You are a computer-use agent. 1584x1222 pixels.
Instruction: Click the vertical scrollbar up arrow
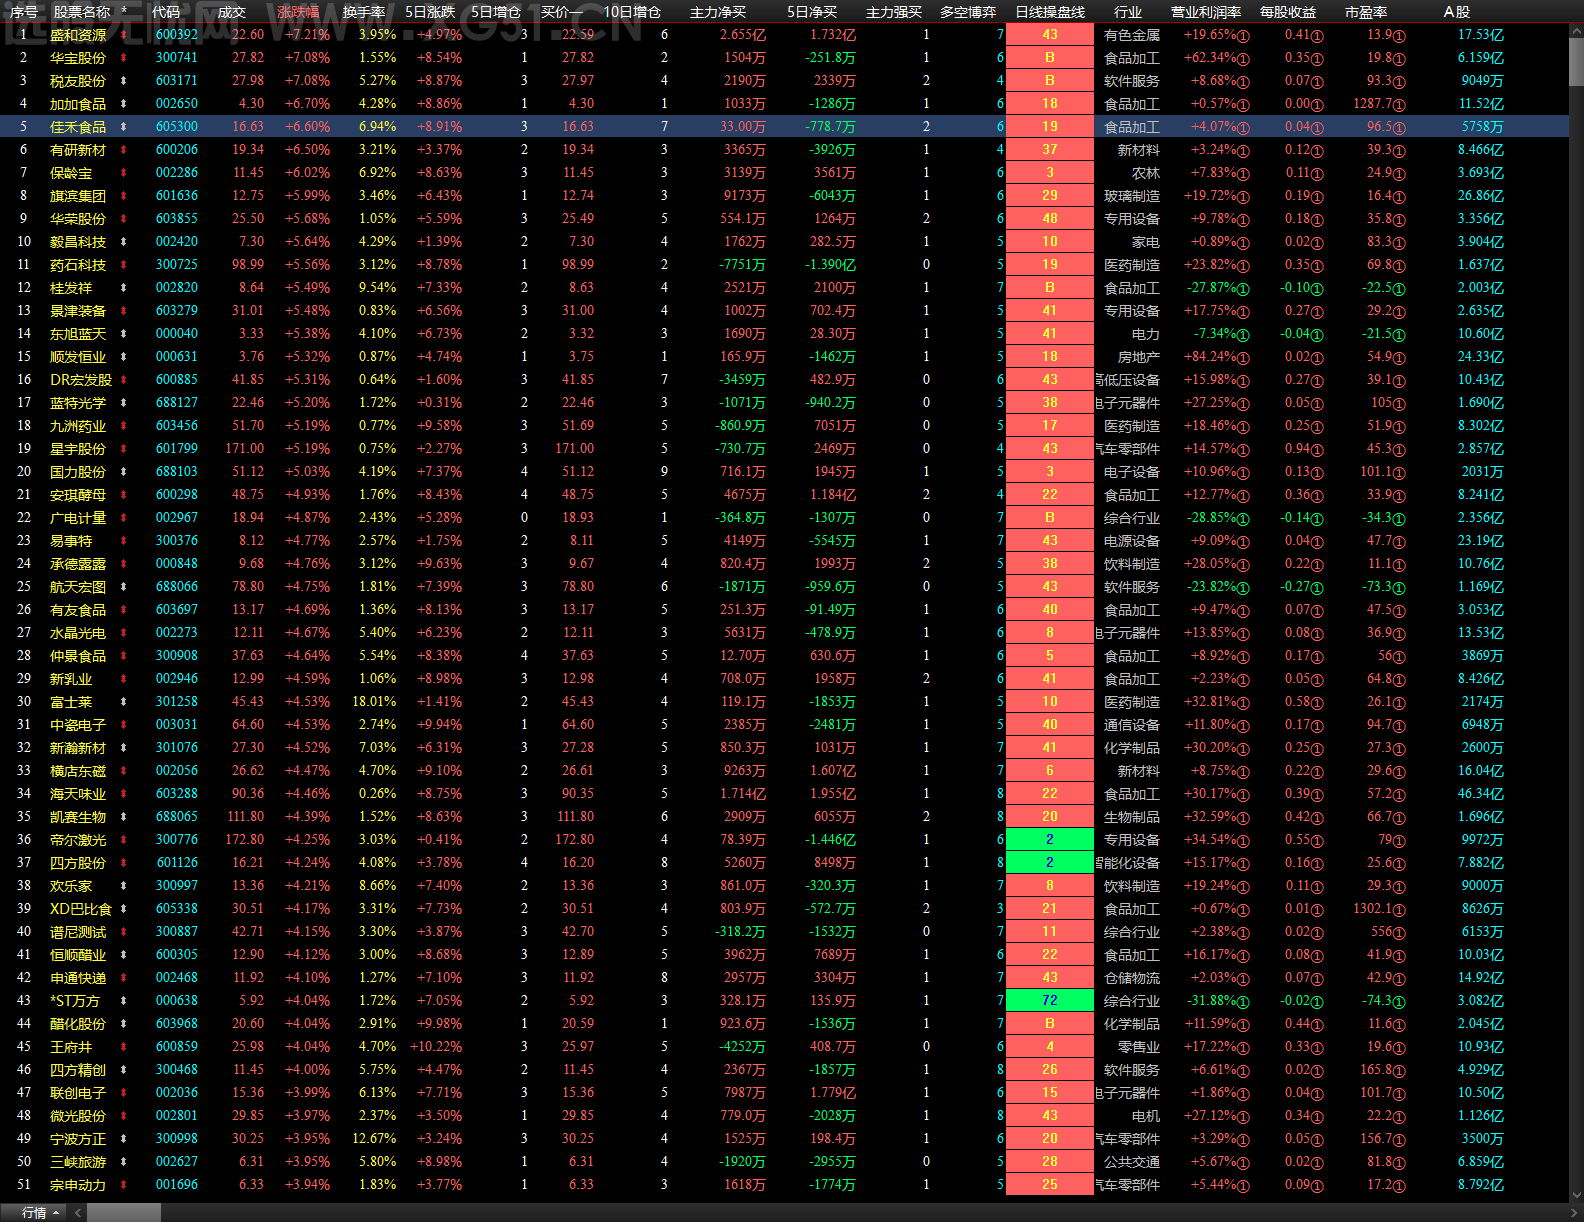point(1576,31)
